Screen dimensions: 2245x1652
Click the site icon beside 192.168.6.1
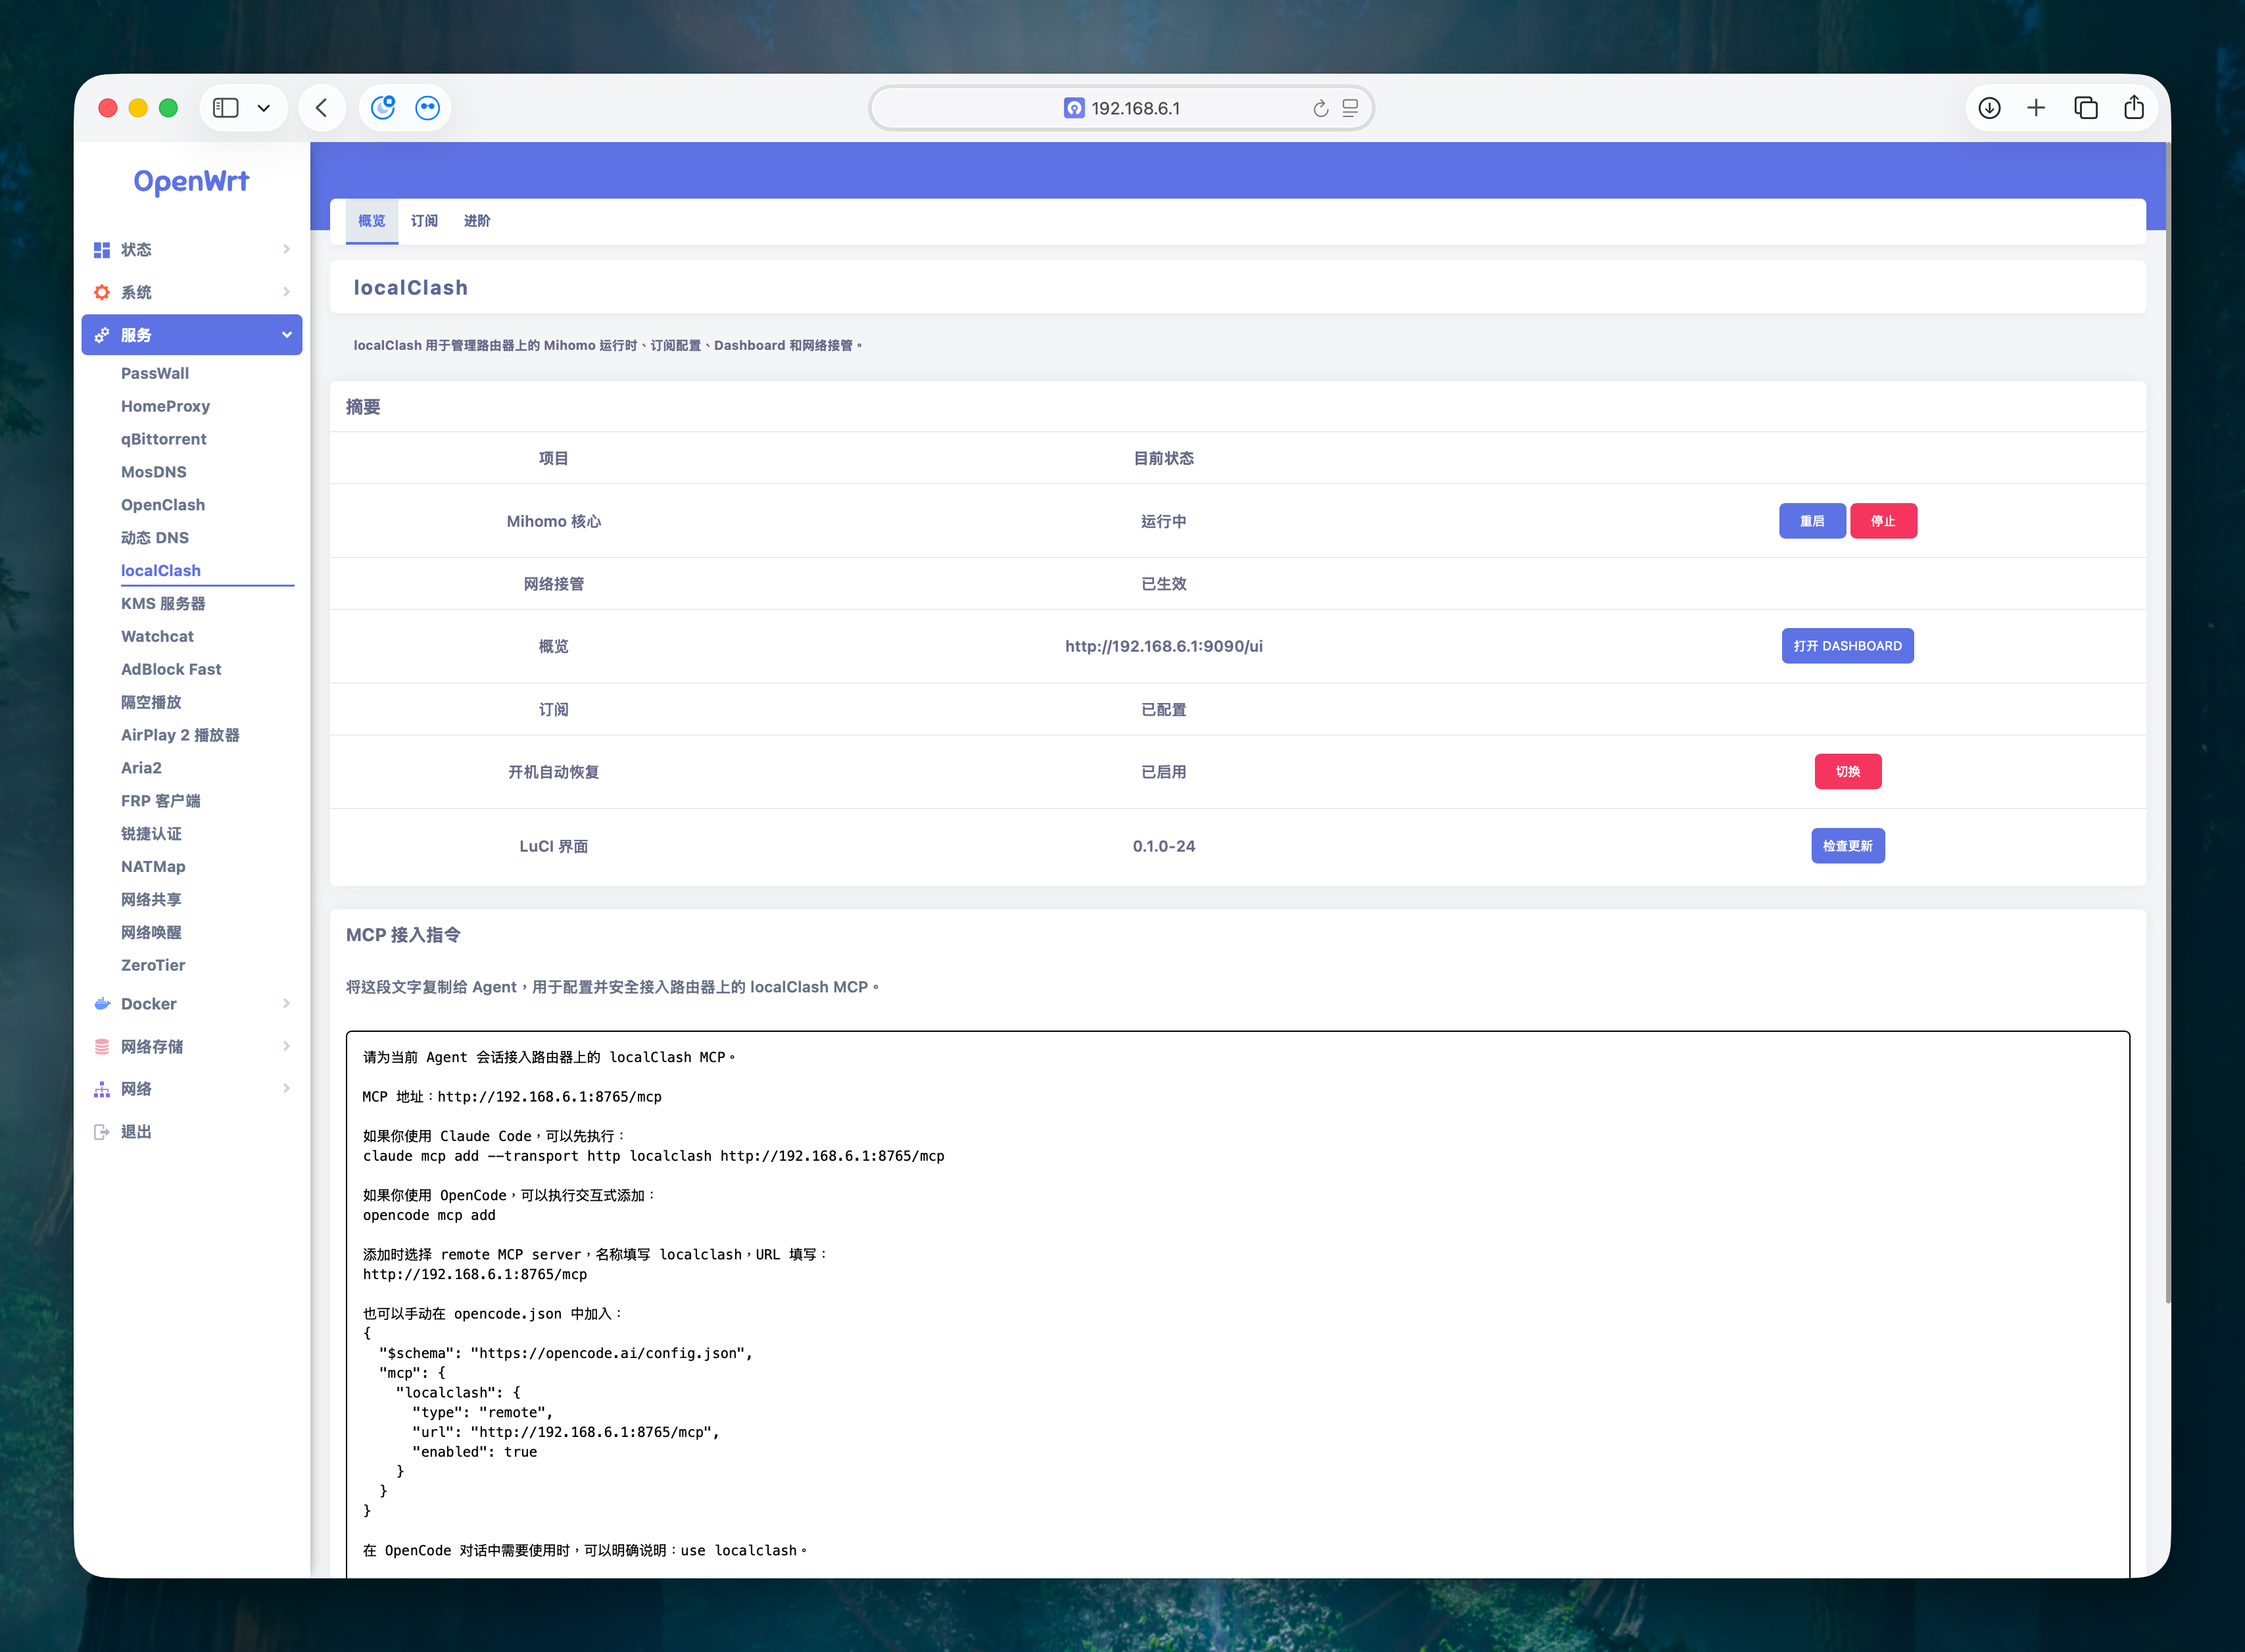tap(1073, 108)
